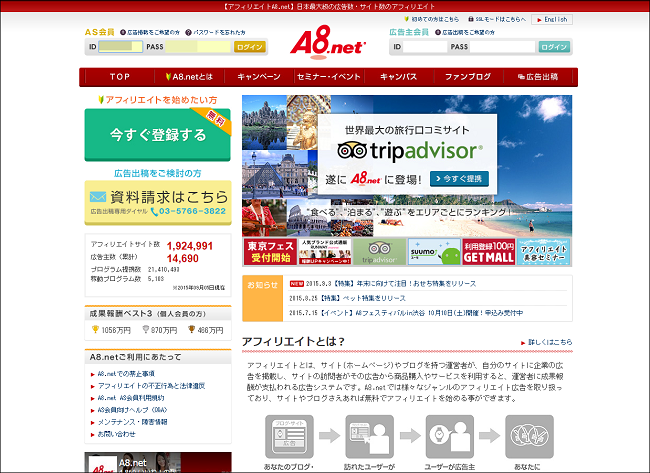Click the A8.net video thumbnail at bottom left
This screenshot has height=473, width=650.
tap(158, 462)
